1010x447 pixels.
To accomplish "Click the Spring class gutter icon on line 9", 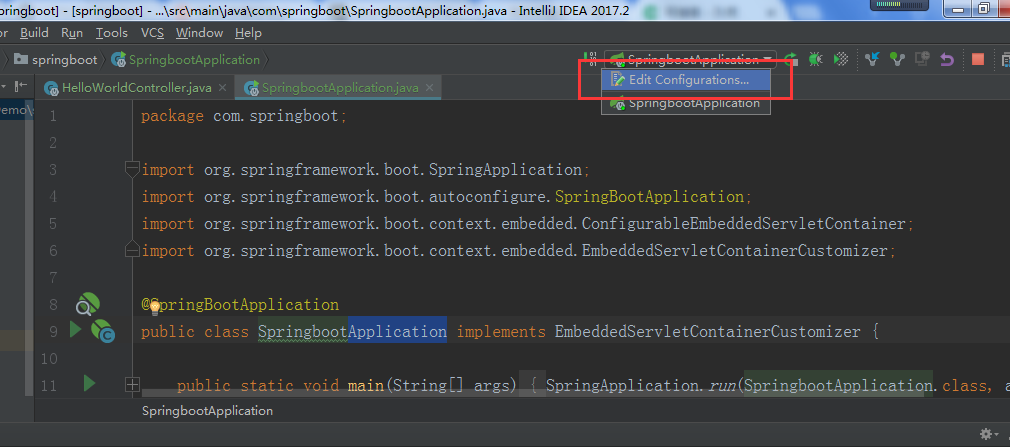I will coord(103,332).
